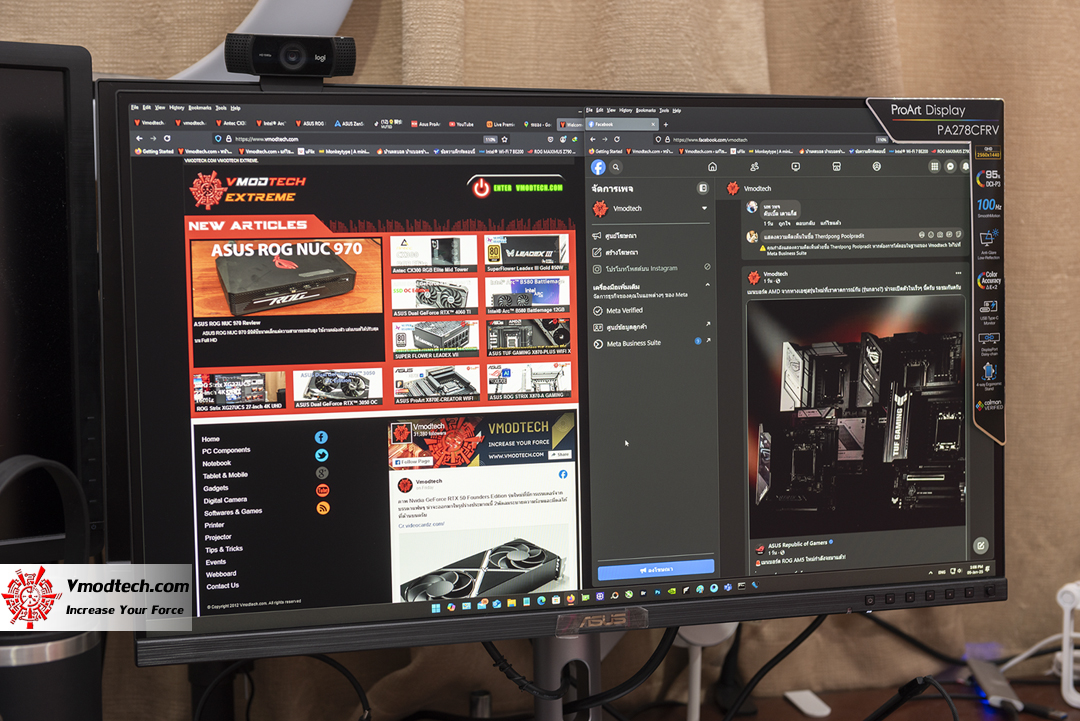
Task: Click the YouTube social icon on Vmodtech menu
Action: [322, 490]
